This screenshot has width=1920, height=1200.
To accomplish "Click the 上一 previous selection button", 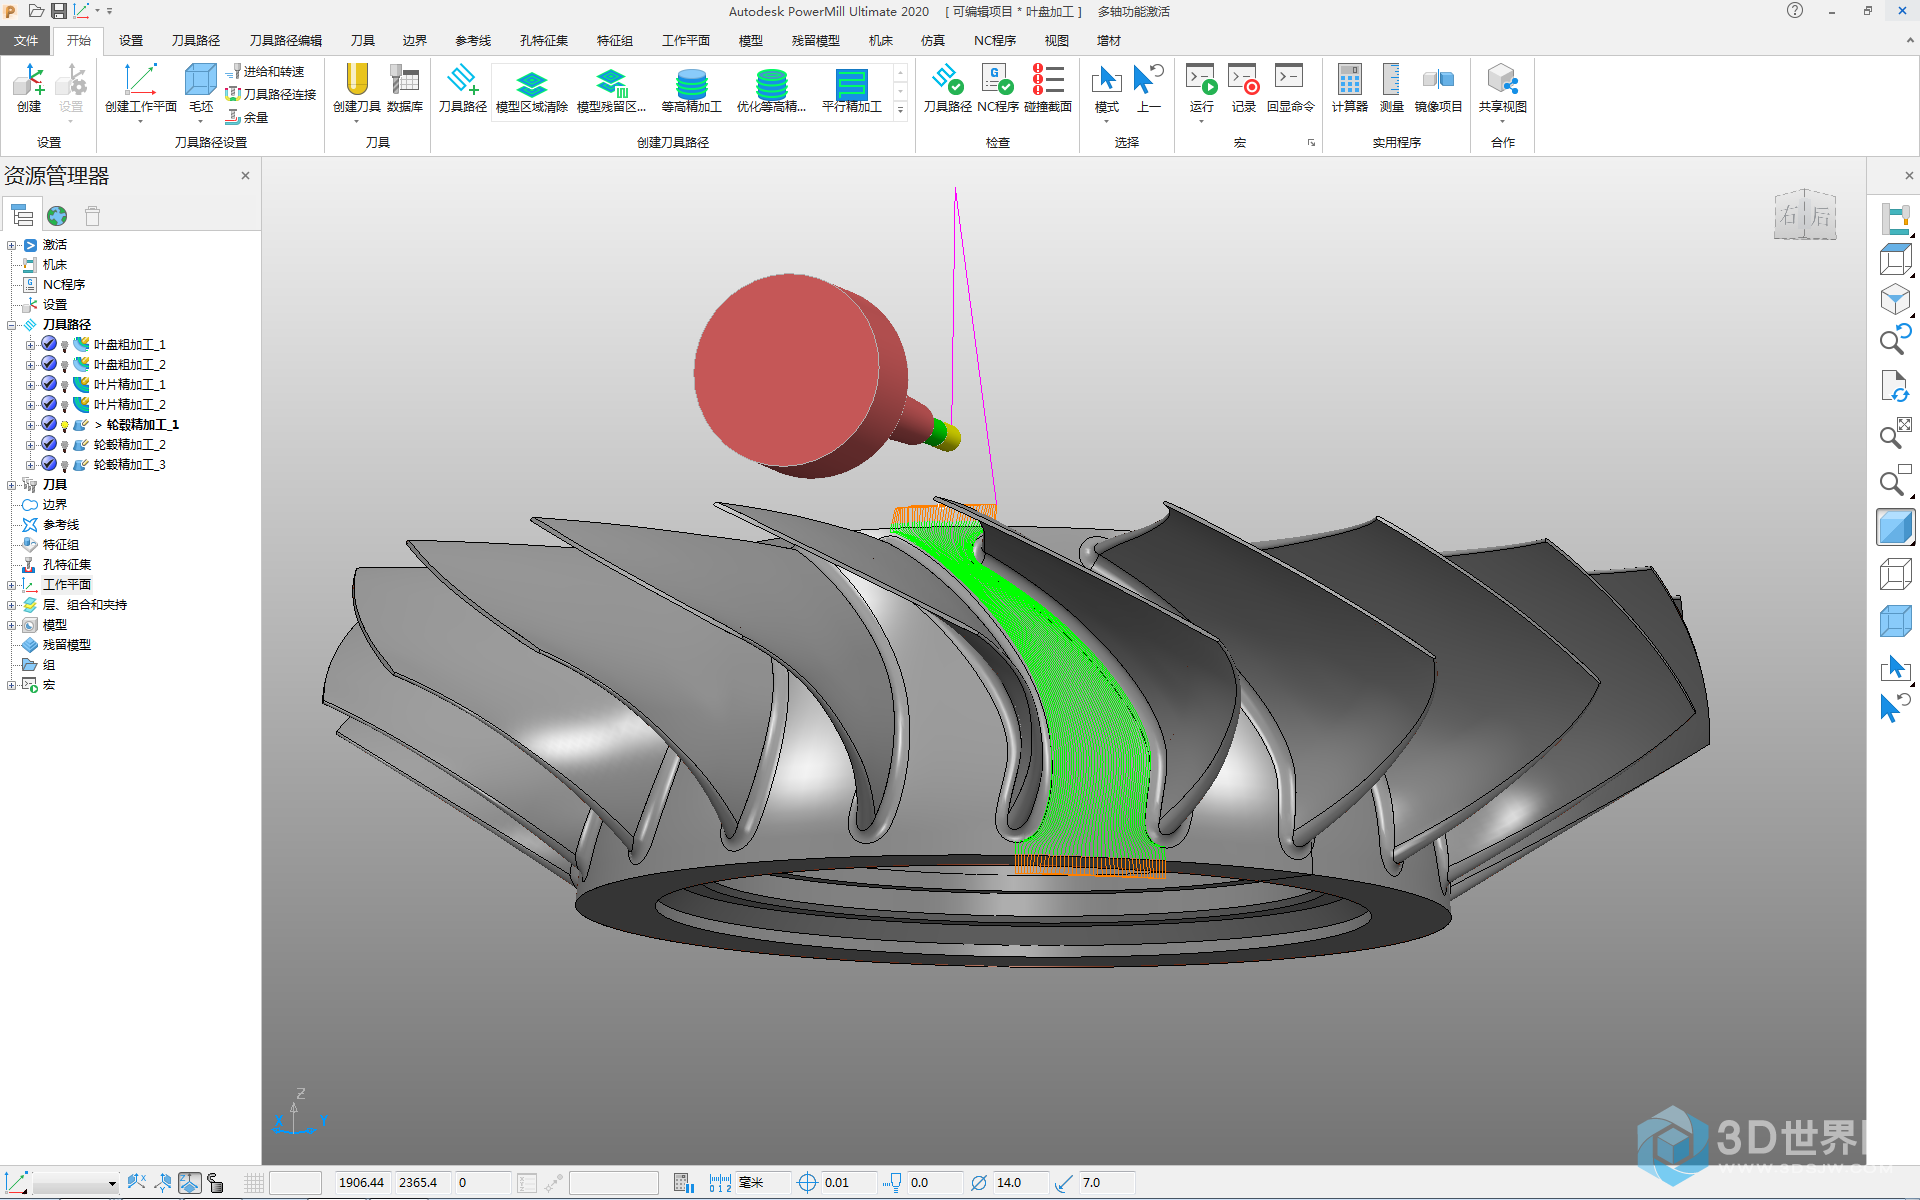I will (x=1149, y=88).
